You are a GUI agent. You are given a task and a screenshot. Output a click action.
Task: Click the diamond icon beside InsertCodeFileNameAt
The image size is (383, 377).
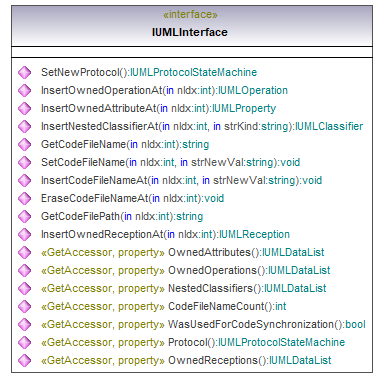point(24,180)
